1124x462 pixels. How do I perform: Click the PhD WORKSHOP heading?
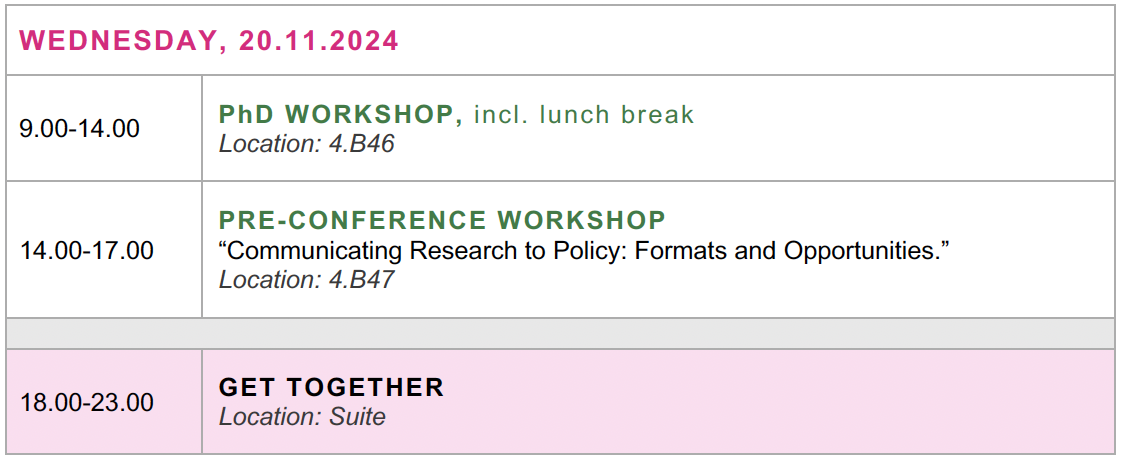[340, 115]
